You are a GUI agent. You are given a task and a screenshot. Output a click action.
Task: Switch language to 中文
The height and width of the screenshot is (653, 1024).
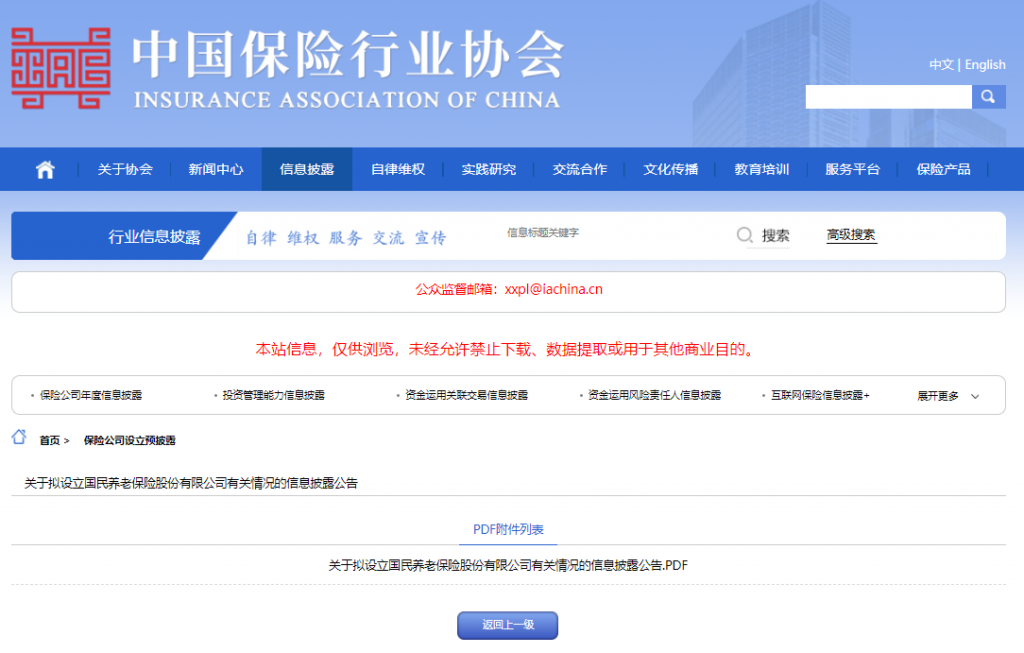coord(941,65)
